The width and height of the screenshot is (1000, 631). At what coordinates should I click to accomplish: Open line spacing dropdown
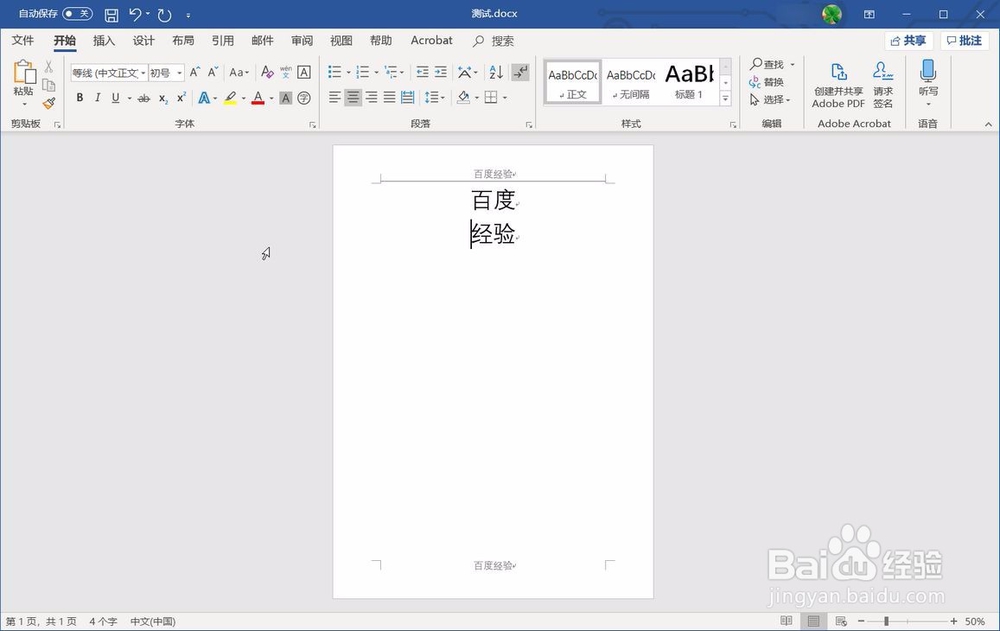point(435,97)
